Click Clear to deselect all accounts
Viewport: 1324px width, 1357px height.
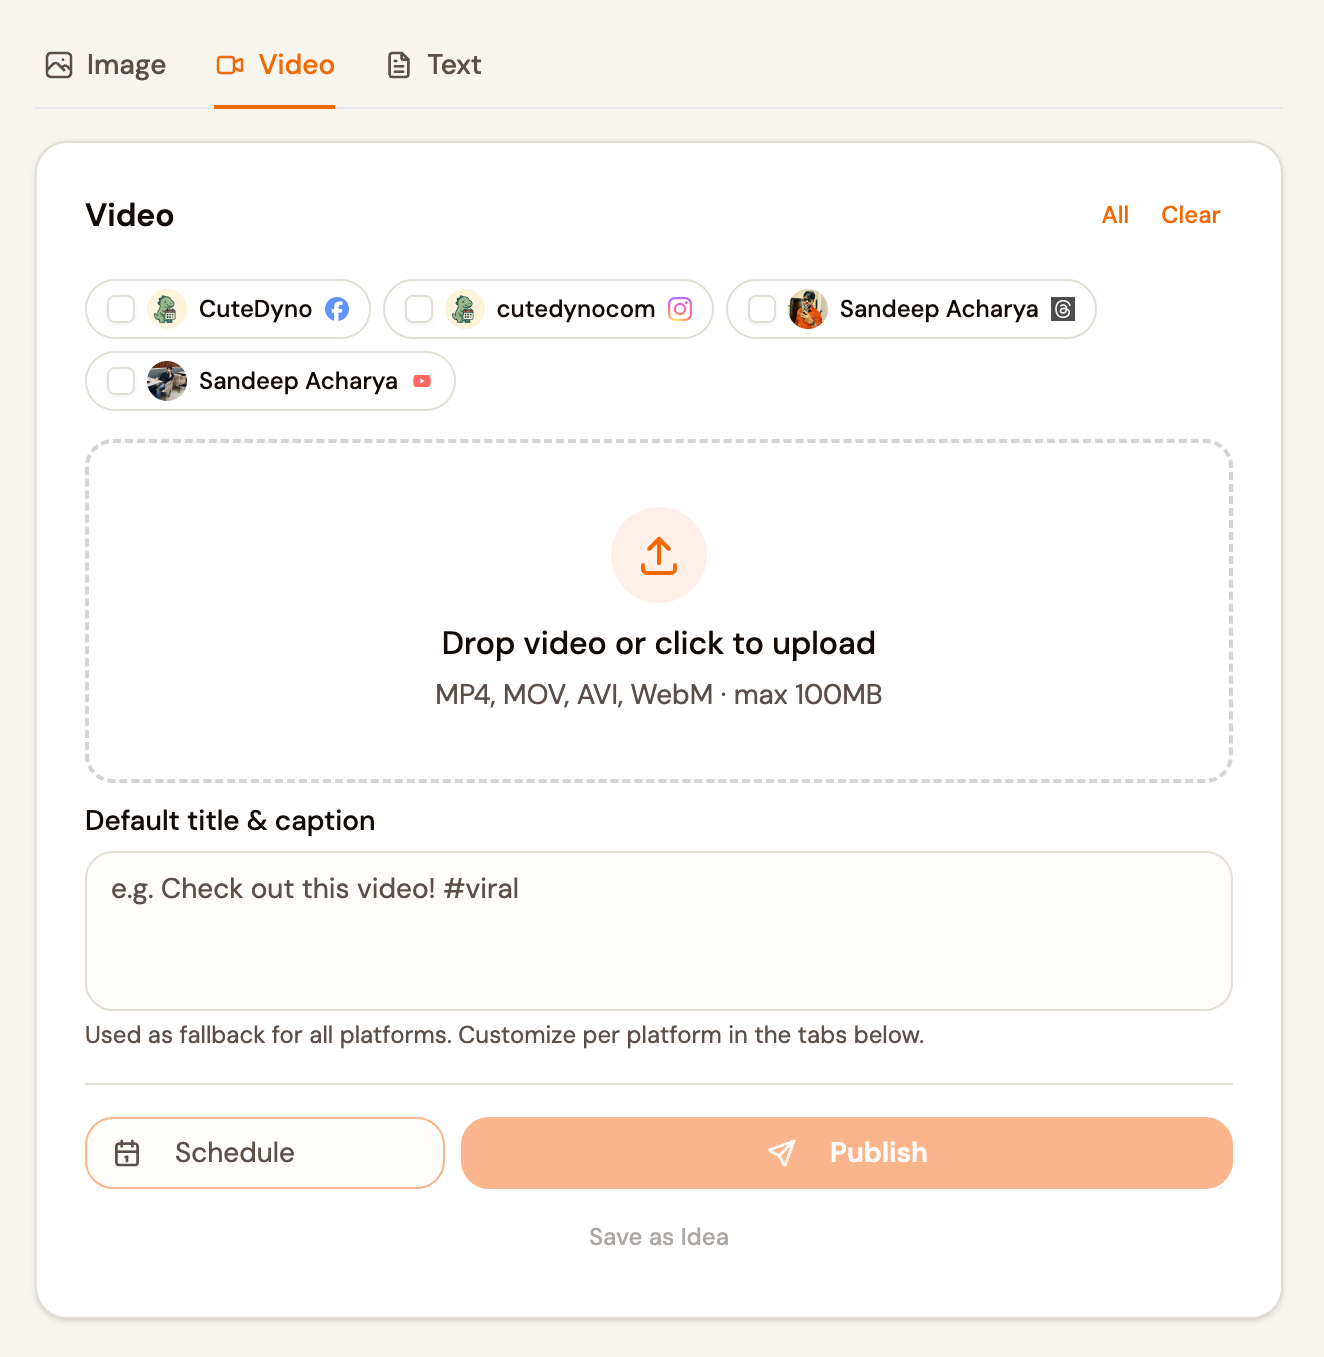pyautogui.click(x=1190, y=214)
